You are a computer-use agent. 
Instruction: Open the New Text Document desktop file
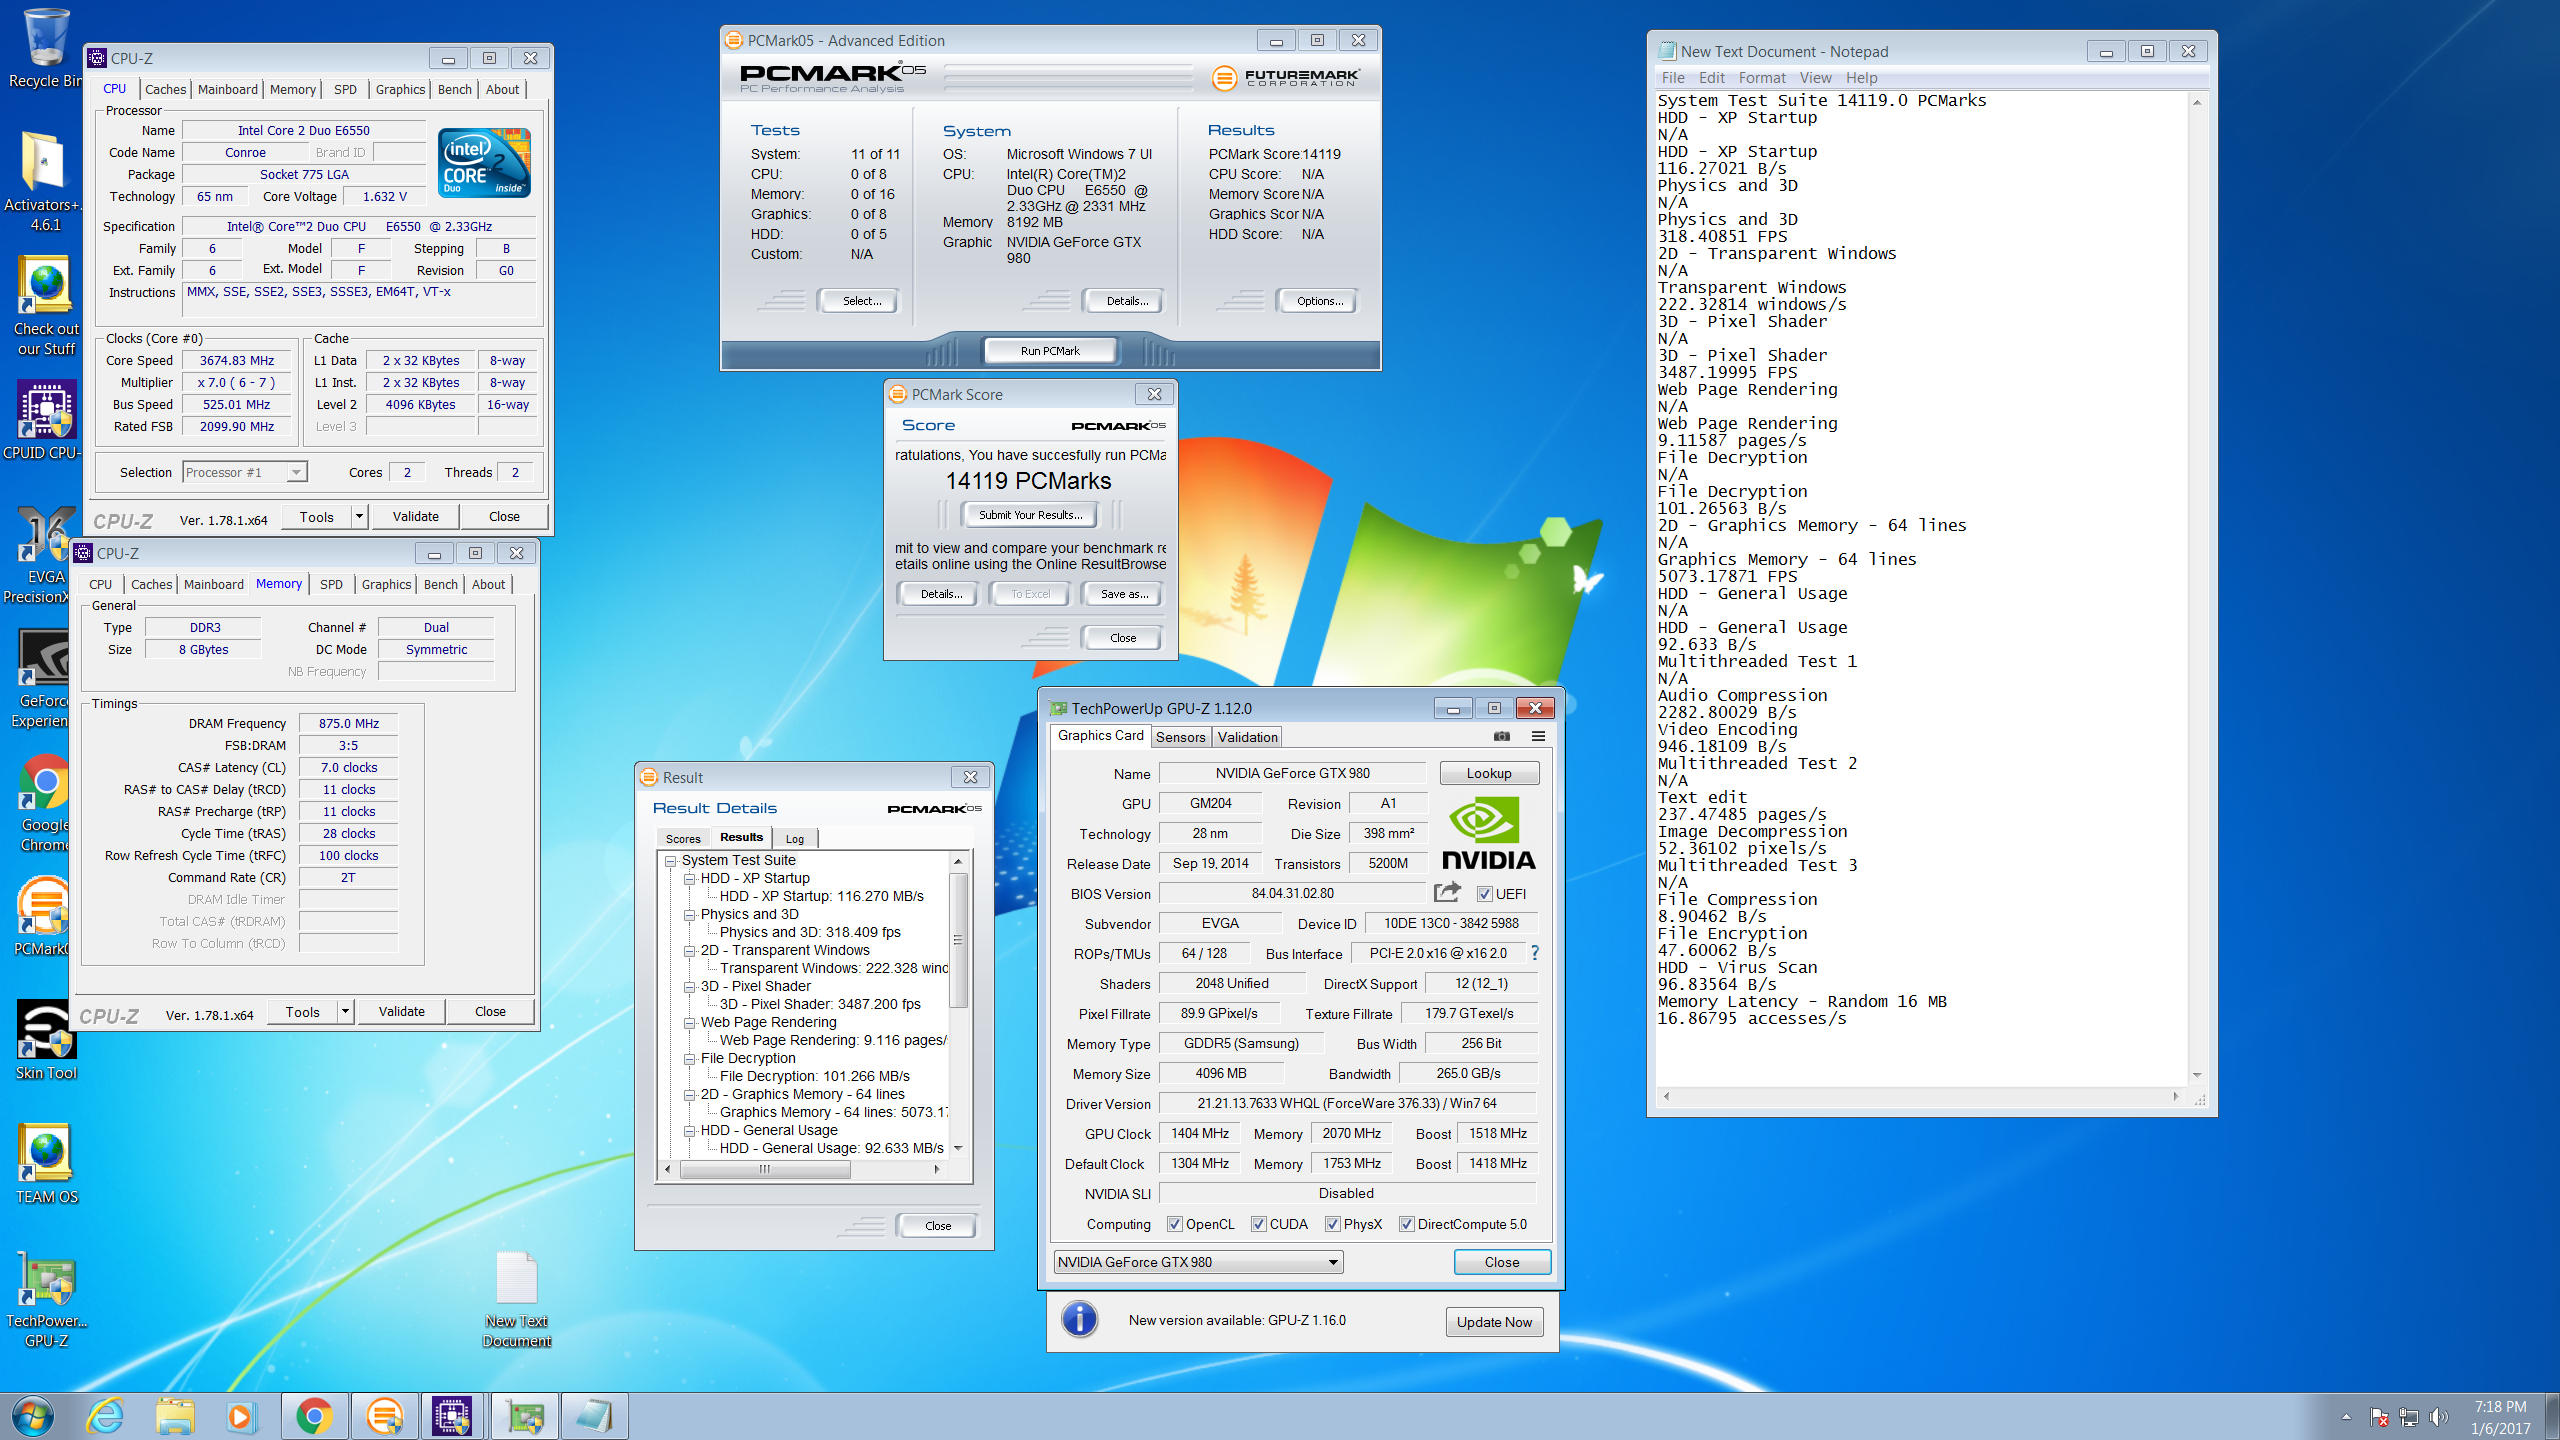516,1300
